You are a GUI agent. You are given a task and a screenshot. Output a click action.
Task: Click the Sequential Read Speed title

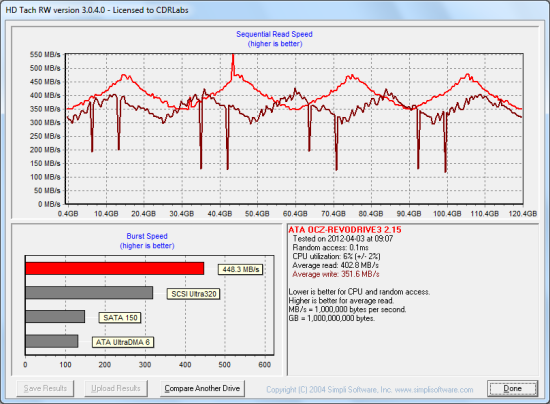tap(274, 34)
